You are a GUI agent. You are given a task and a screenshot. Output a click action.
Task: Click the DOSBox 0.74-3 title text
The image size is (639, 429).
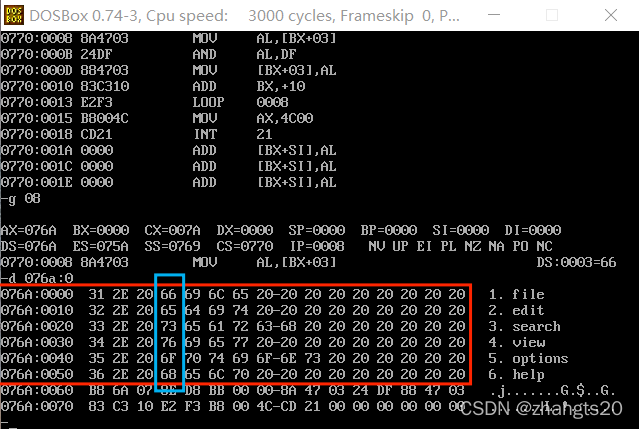click(245, 16)
